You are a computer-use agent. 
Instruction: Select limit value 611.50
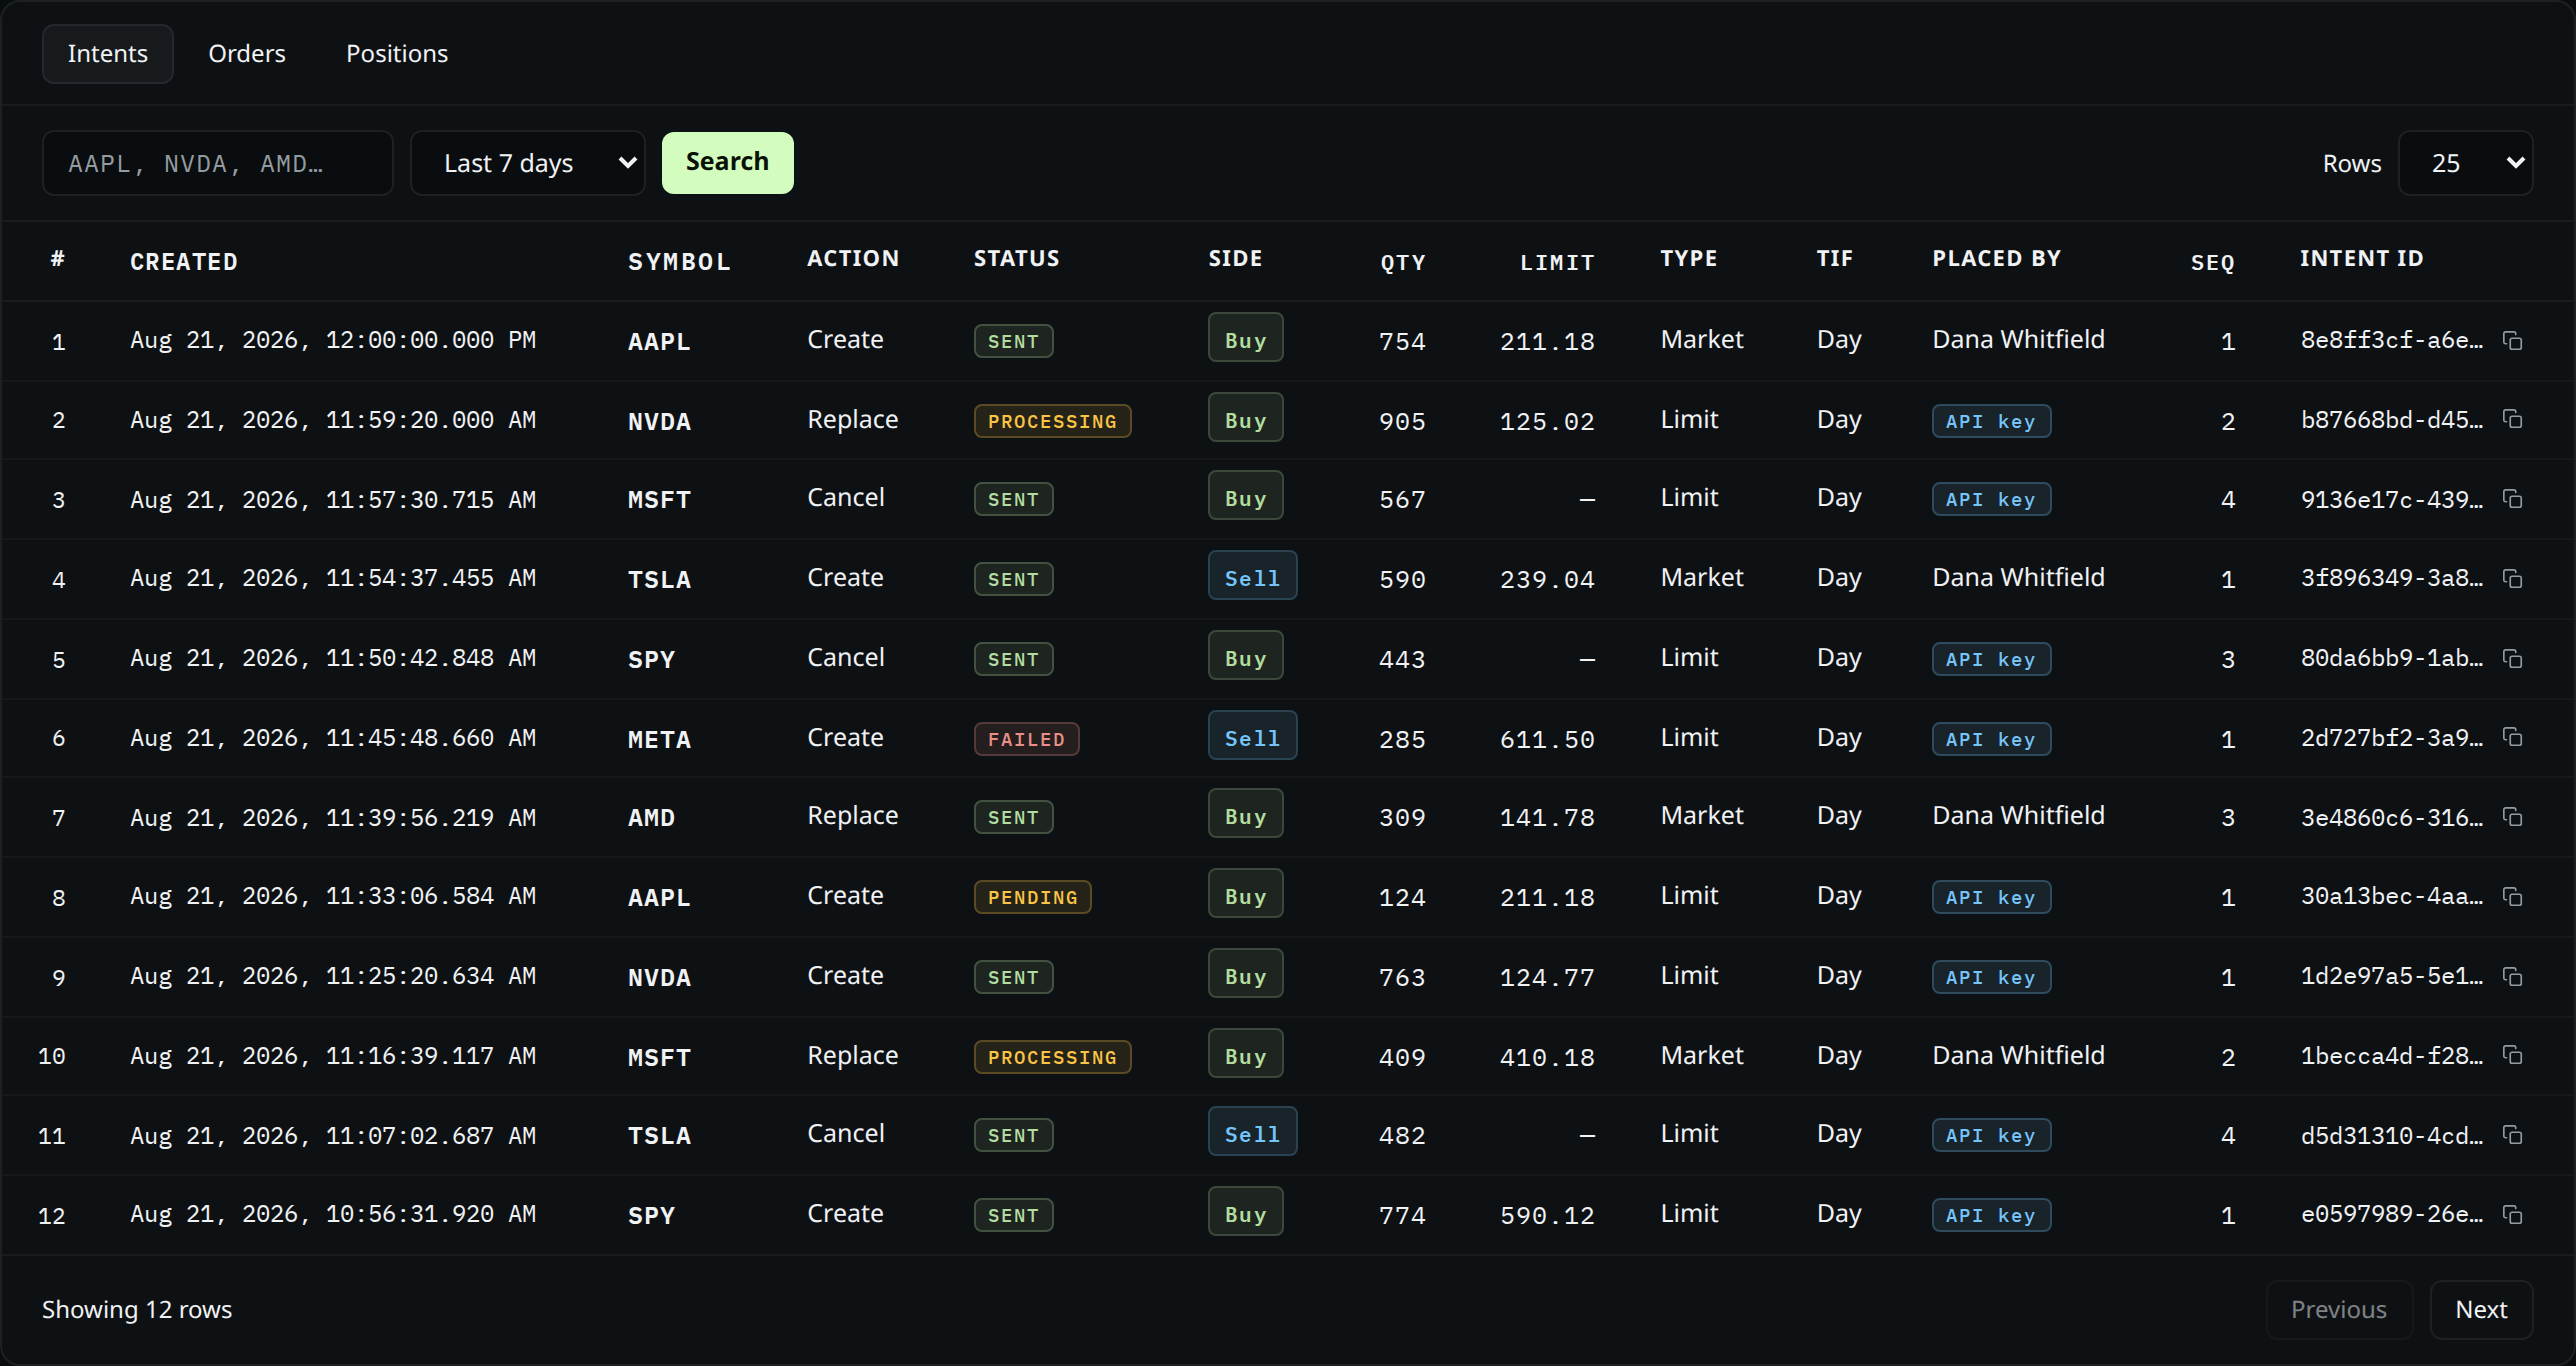[1547, 739]
